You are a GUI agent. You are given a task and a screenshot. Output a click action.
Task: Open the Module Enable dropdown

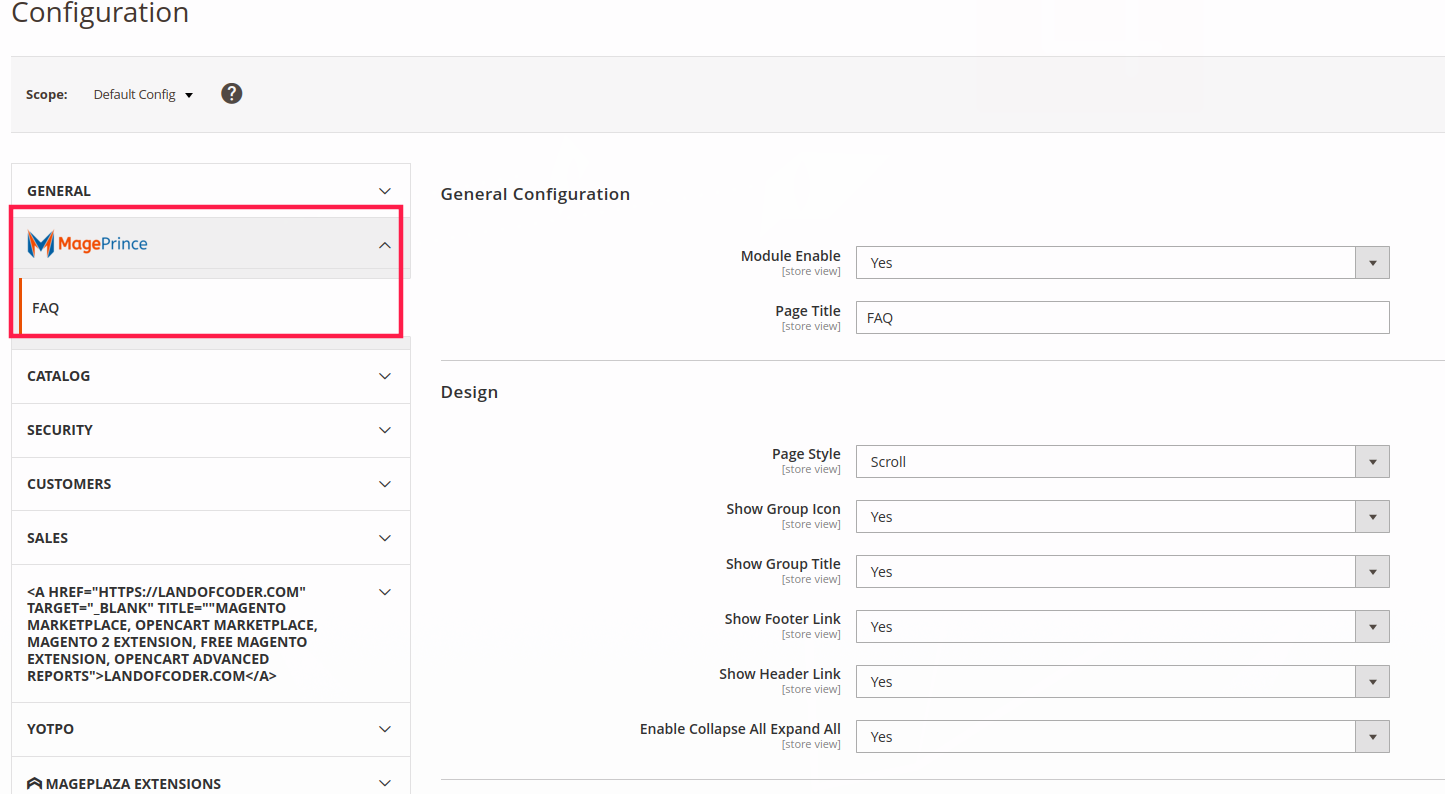(x=1122, y=263)
